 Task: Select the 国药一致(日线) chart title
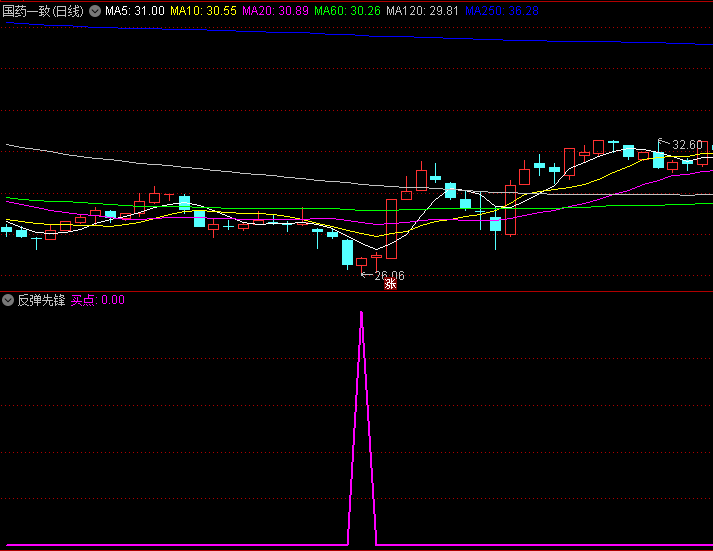tap(43, 11)
